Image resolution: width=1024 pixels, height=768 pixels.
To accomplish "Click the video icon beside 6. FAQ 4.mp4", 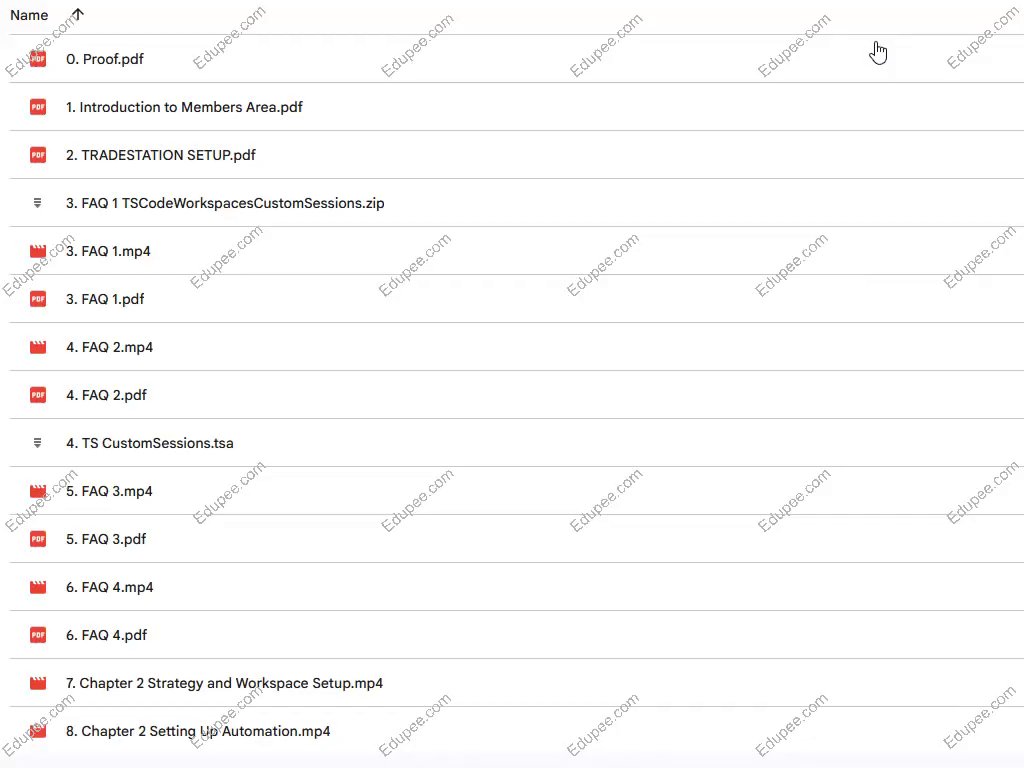I will pyautogui.click(x=38, y=587).
